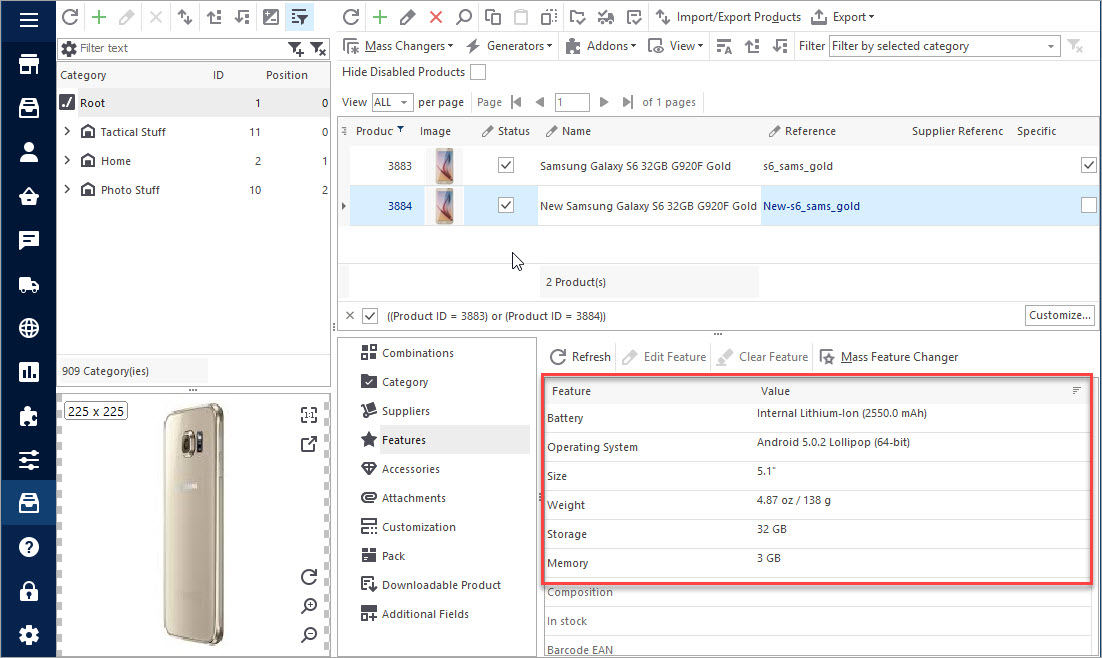This screenshot has height=658, width=1102.
Task: Open the shipping truck sidebar icon
Action: [29, 285]
